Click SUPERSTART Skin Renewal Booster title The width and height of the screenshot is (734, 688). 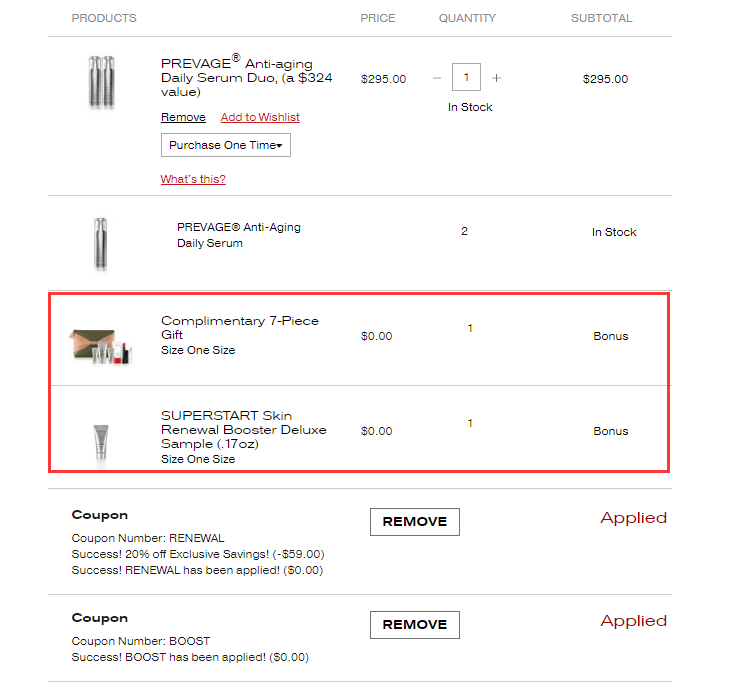[x=243, y=430]
